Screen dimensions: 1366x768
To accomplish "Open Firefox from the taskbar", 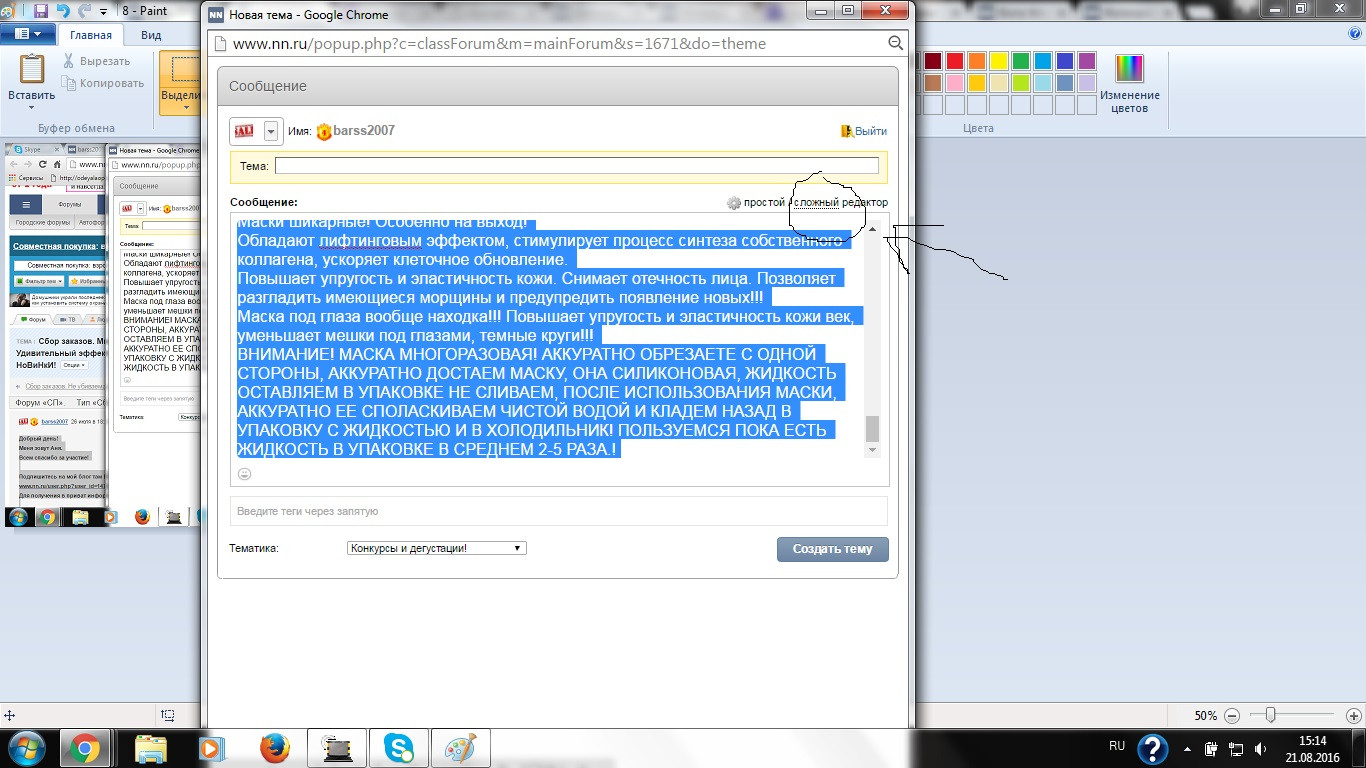I will (x=274, y=748).
